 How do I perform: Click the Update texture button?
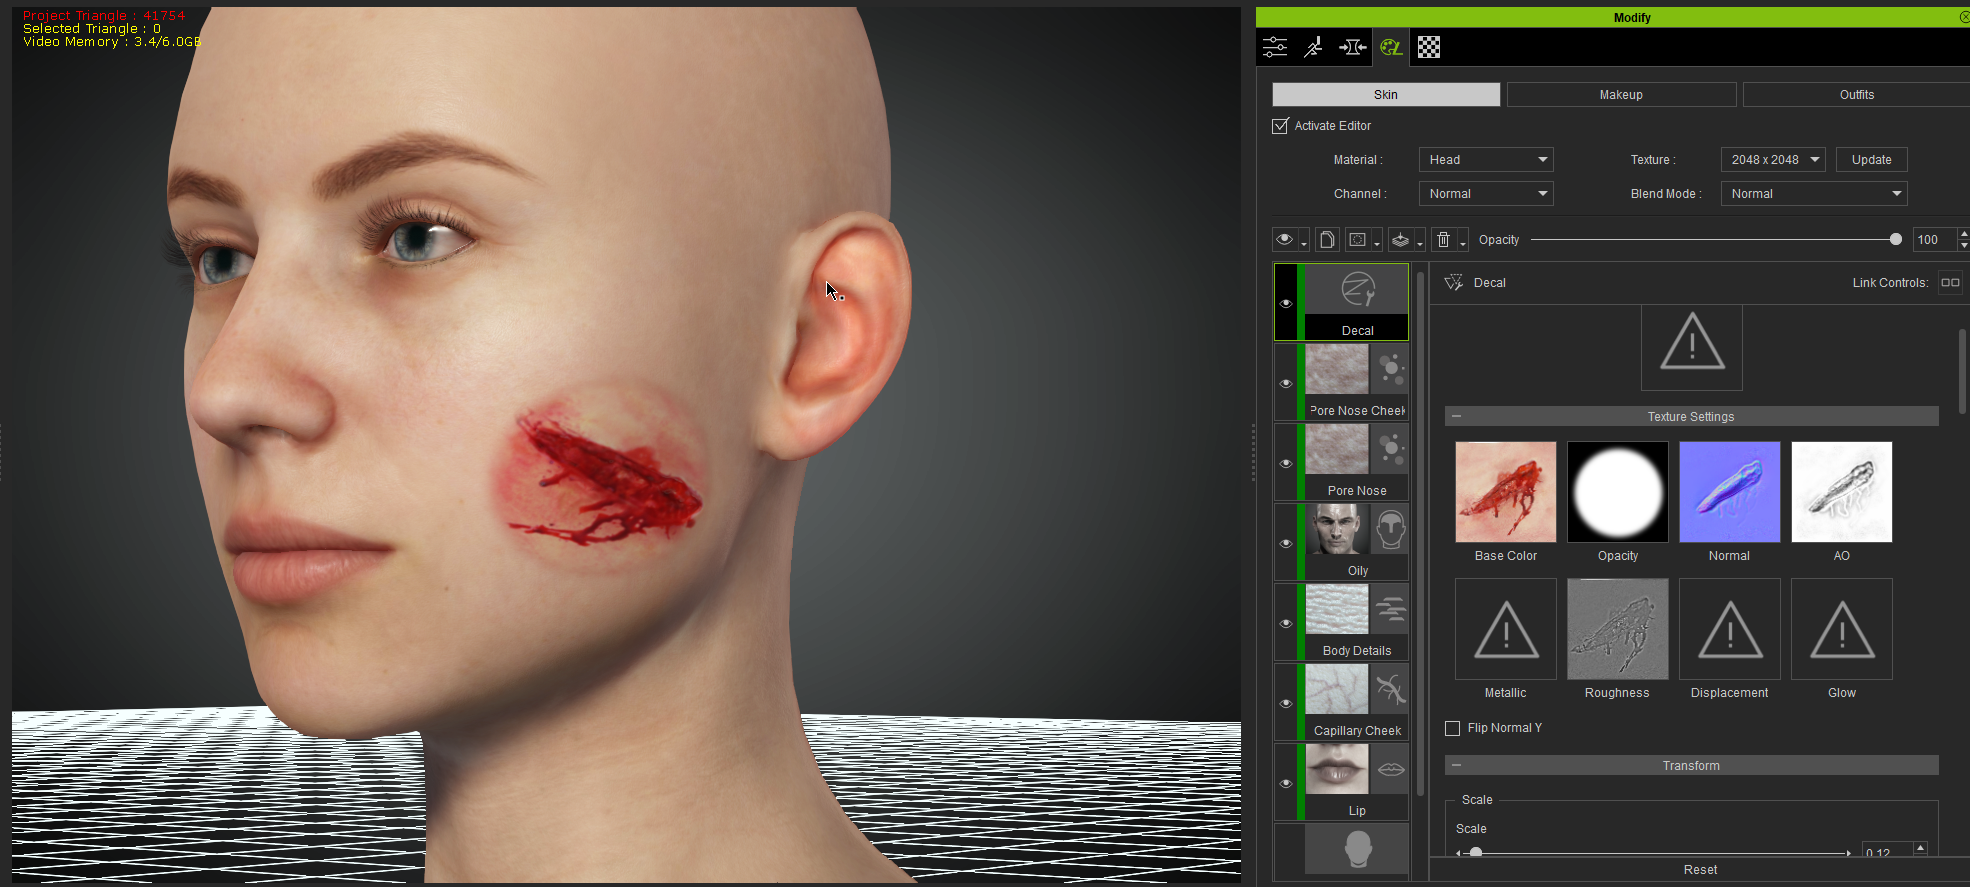click(1872, 160)
